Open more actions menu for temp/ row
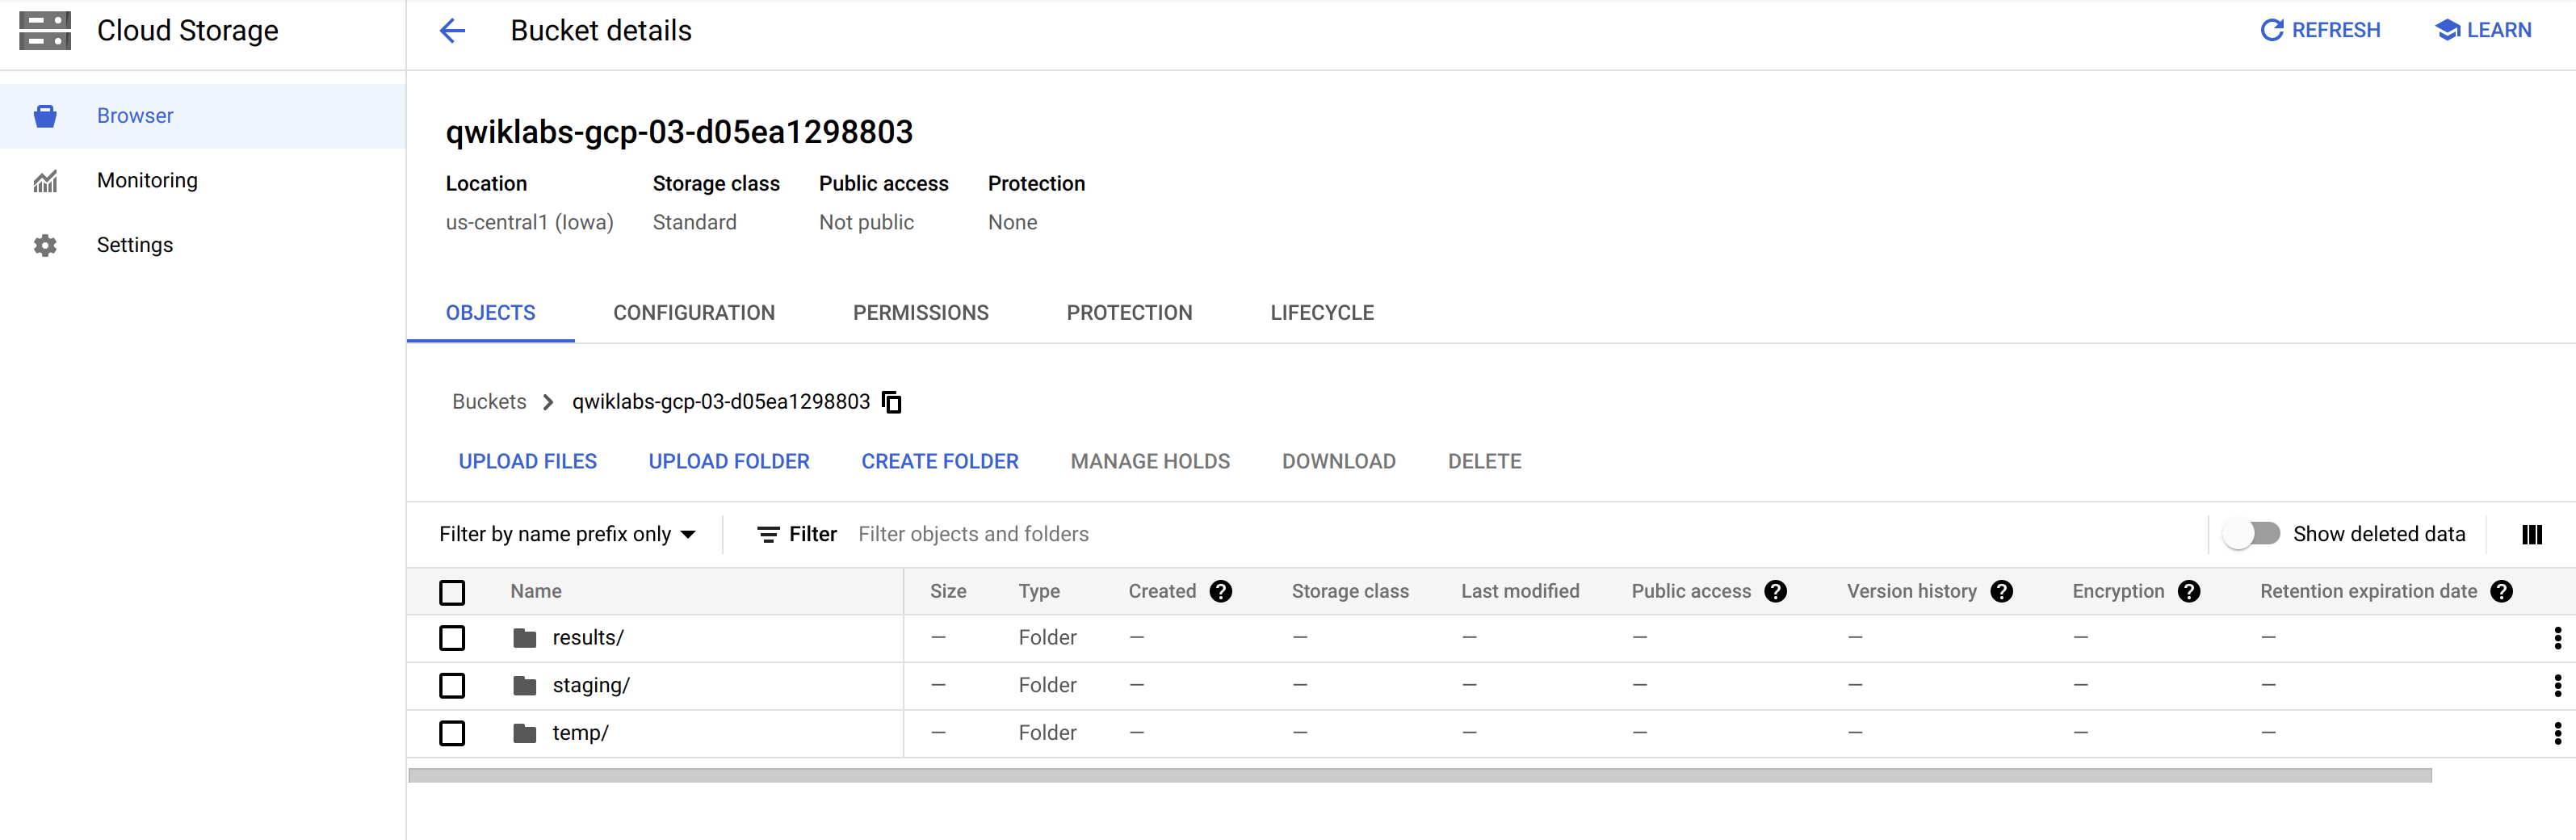This screenshot has height=840, width=2576. point(2558,733)
